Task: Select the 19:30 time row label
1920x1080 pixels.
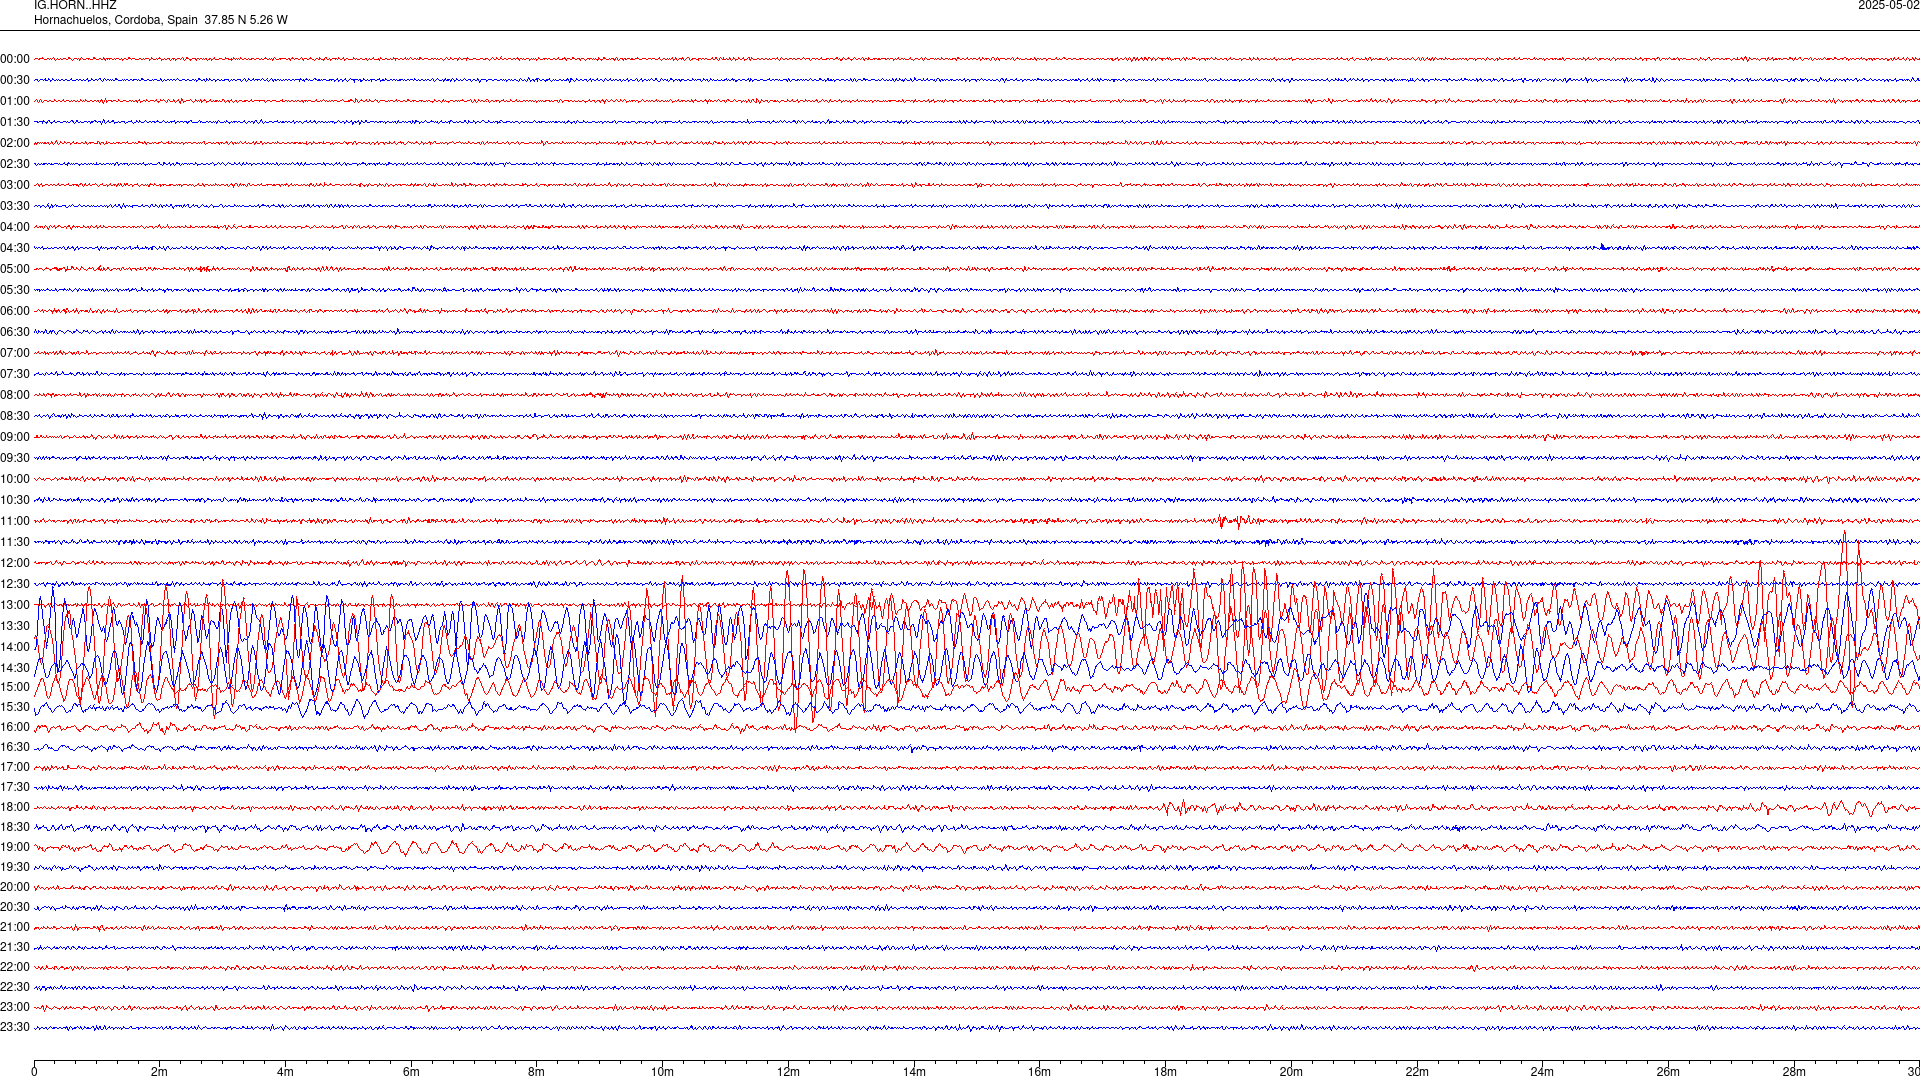Action: coord(15,867)
